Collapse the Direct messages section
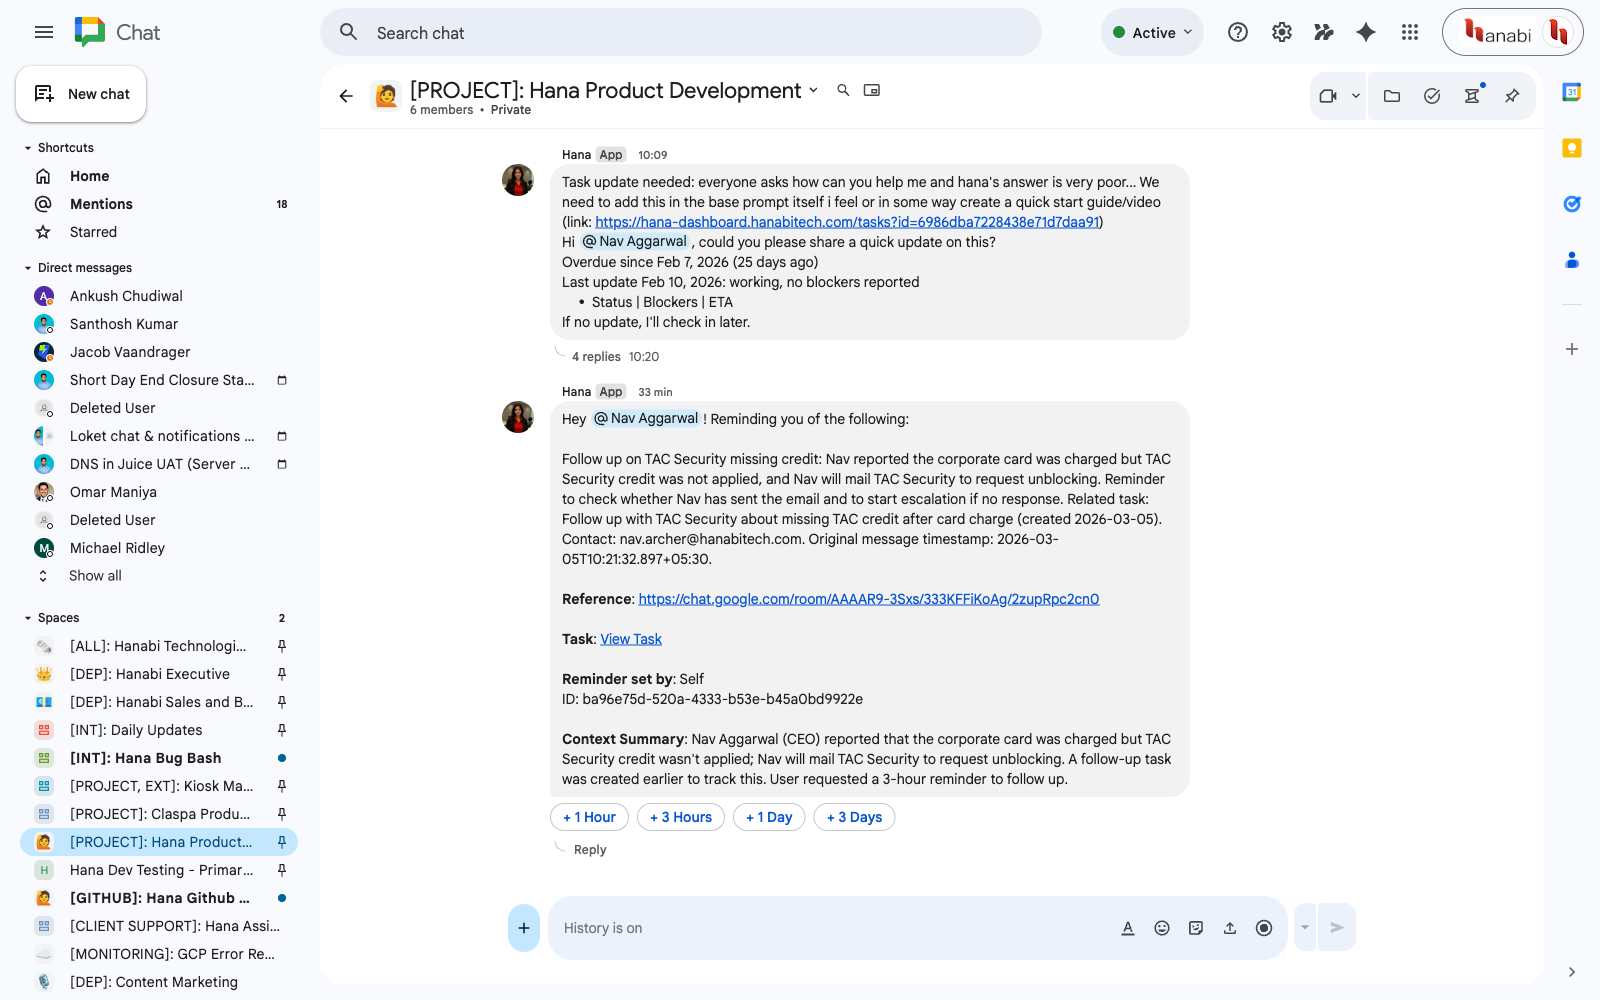Screen dimensions: 1600x1000 point(28,268)
